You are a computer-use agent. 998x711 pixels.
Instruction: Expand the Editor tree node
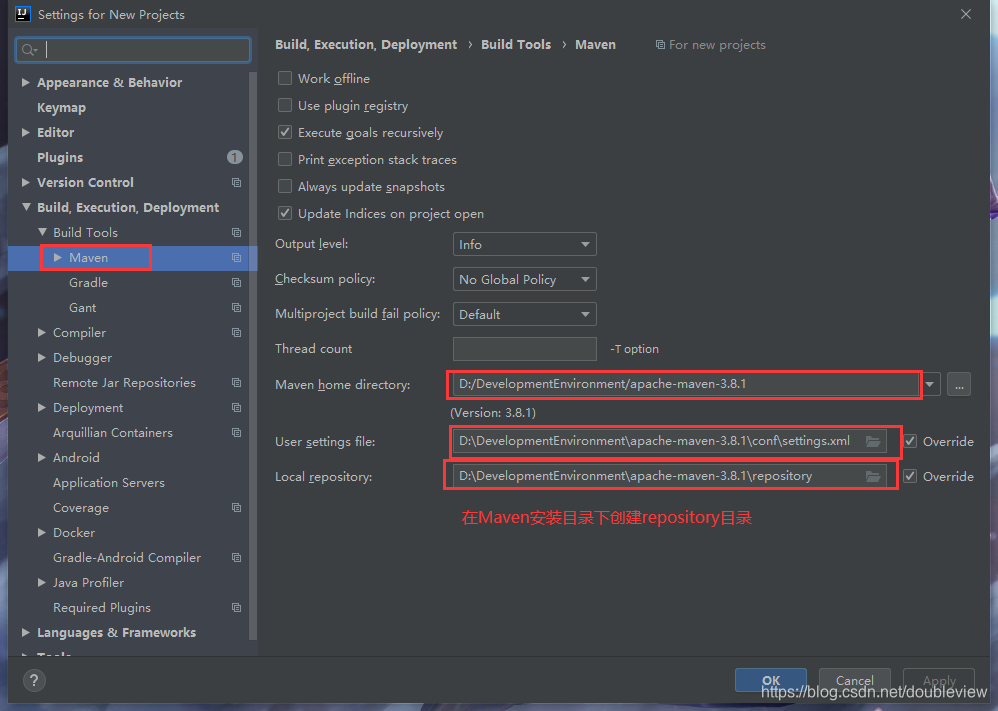(x=25, y=132)
